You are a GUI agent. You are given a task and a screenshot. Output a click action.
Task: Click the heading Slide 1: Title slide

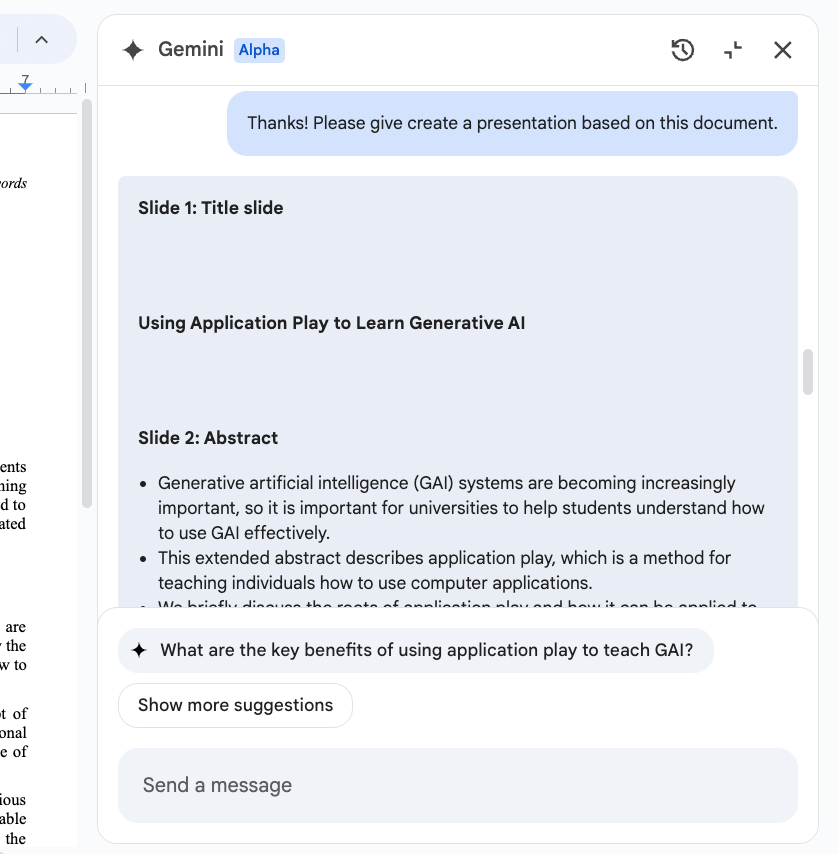click(x=210, y=208)
